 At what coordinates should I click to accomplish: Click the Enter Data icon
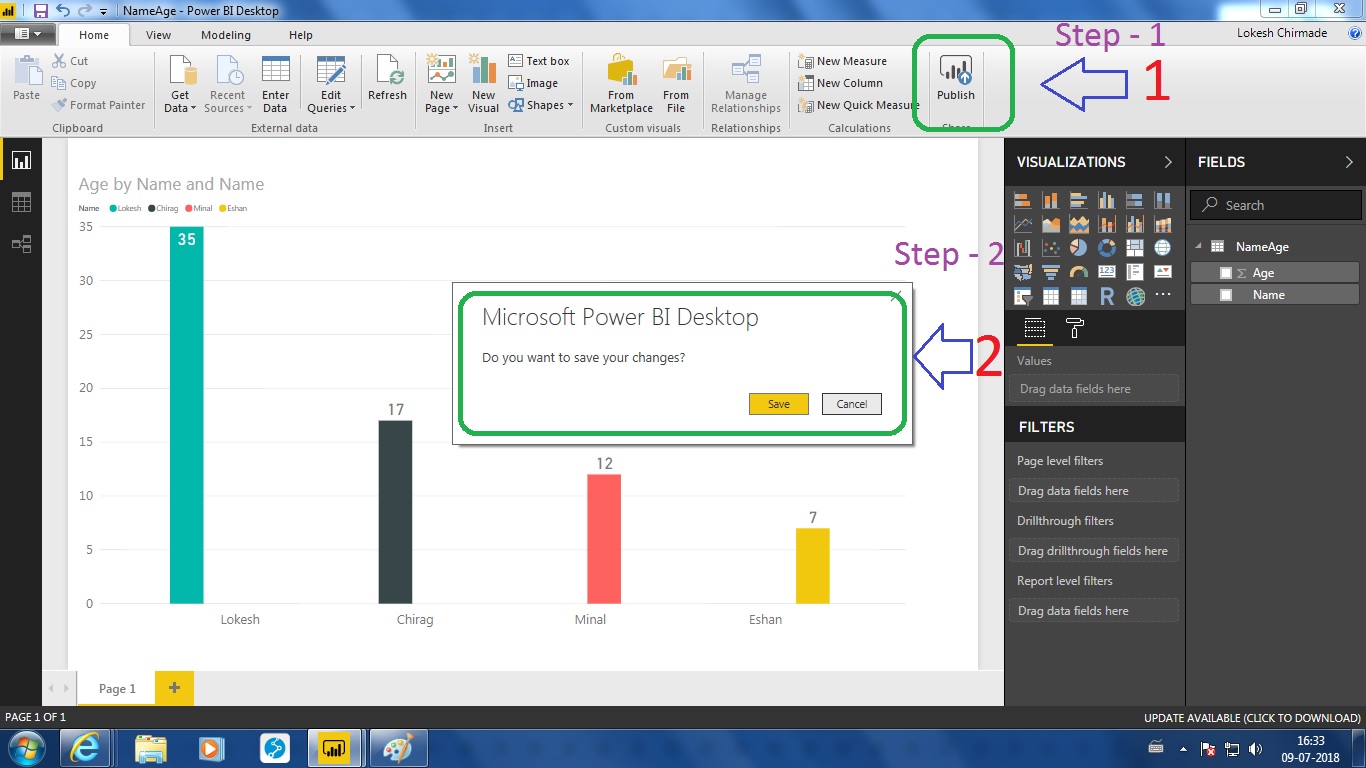pyautogui.click(x=275, y=80)
